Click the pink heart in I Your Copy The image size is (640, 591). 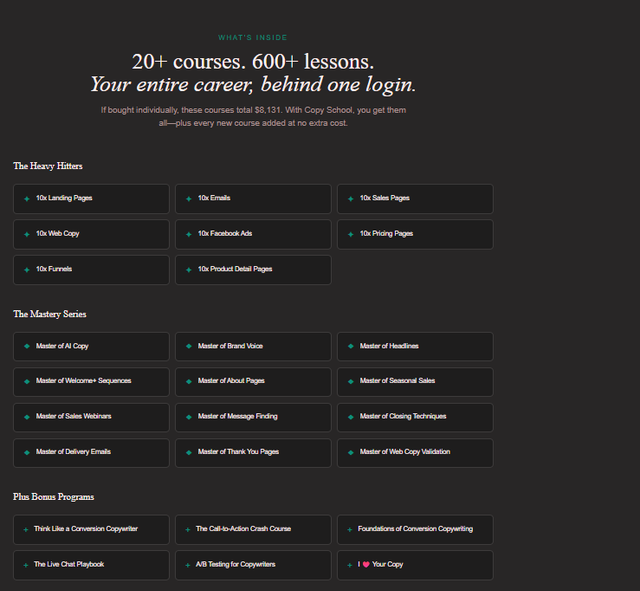366,564
